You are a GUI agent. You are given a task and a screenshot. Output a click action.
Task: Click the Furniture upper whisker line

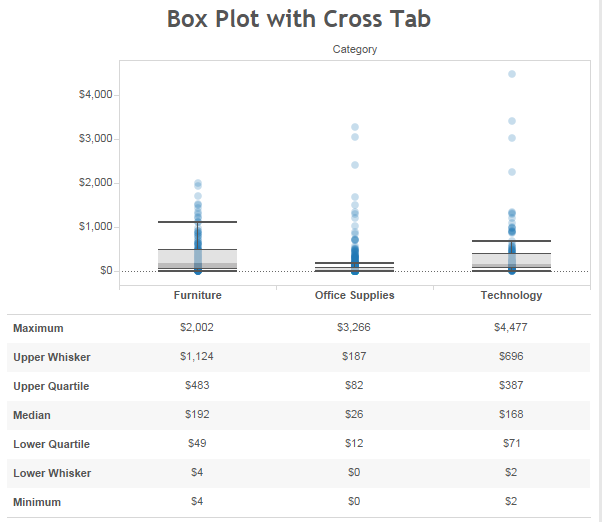point(197,222)
